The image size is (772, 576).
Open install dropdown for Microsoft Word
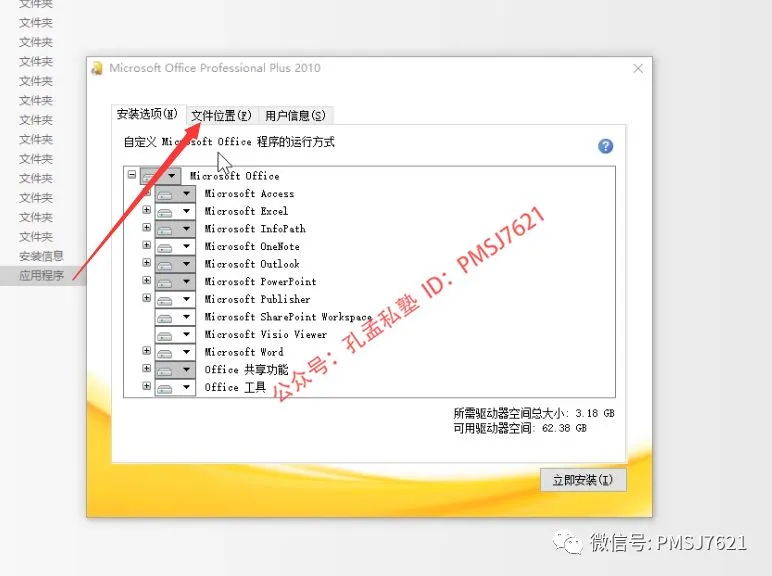pyautogui.click(x=175, y=352)
